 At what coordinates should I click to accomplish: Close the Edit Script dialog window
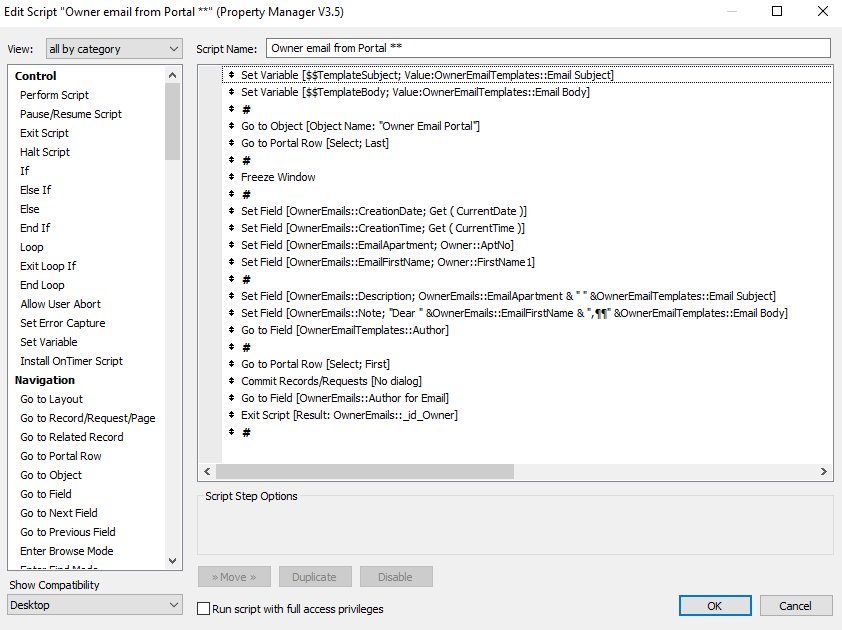pos(822,11)
